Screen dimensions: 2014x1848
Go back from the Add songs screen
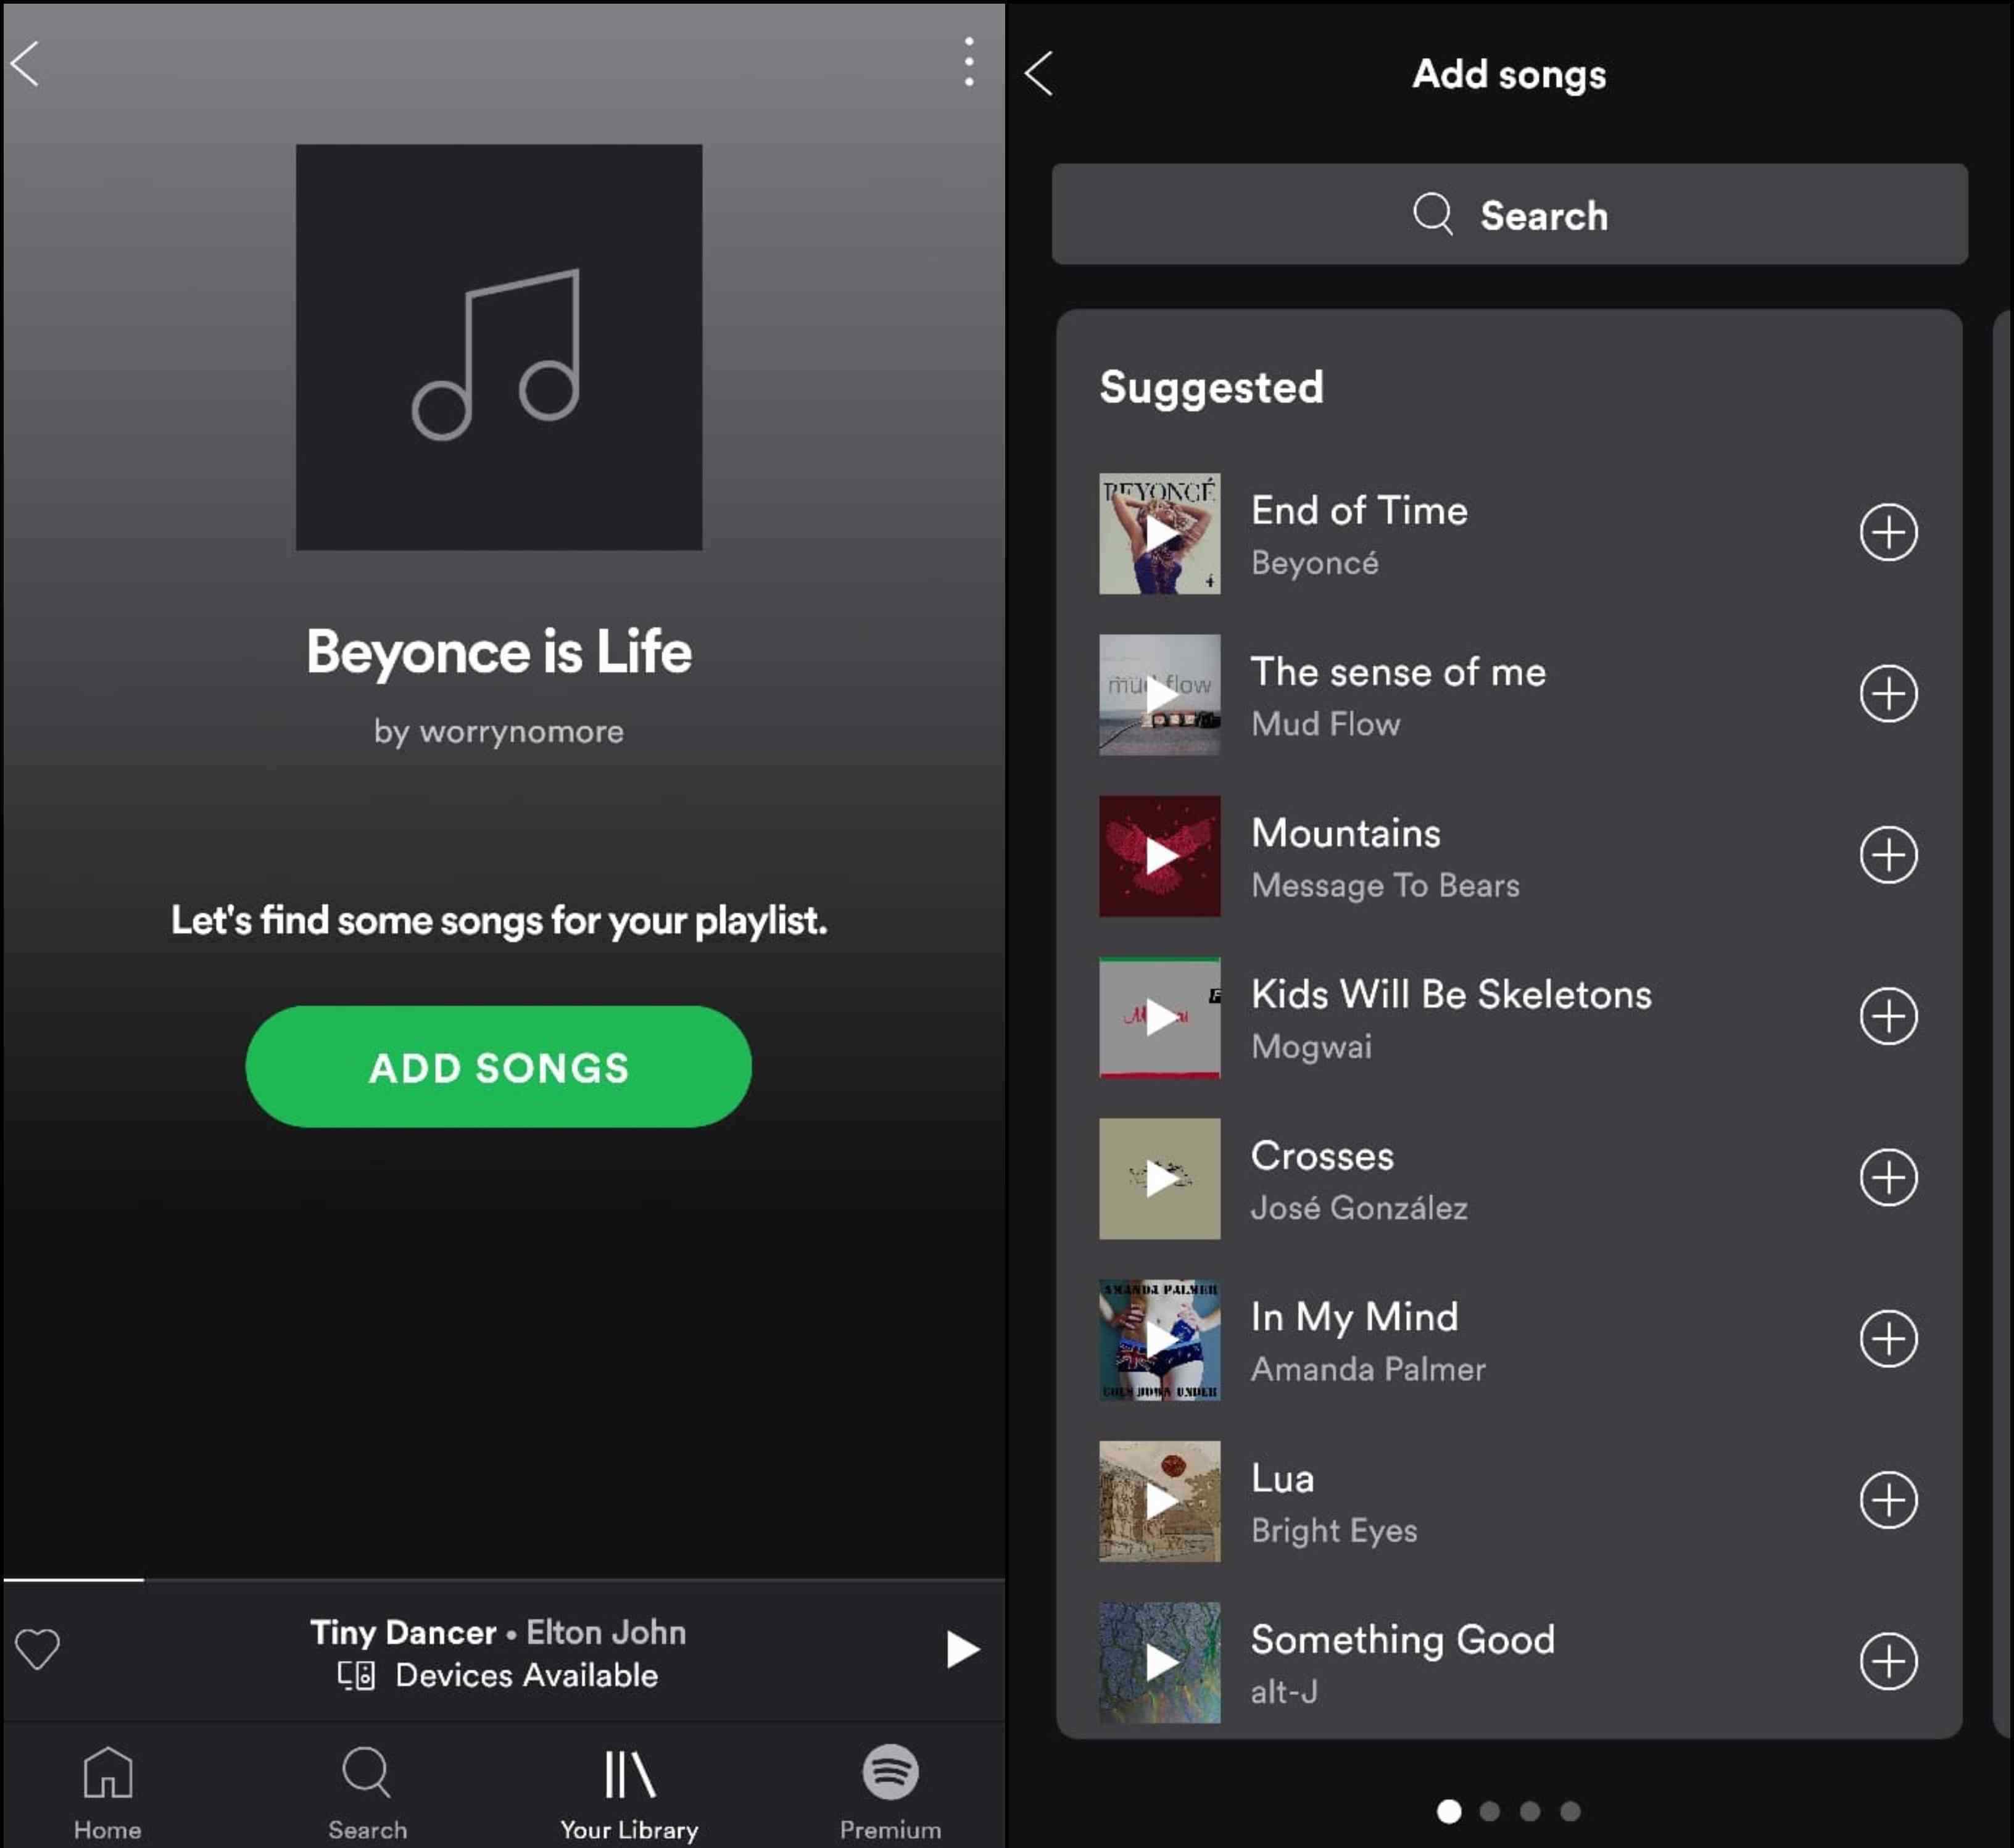click(x=1039, y=74)
